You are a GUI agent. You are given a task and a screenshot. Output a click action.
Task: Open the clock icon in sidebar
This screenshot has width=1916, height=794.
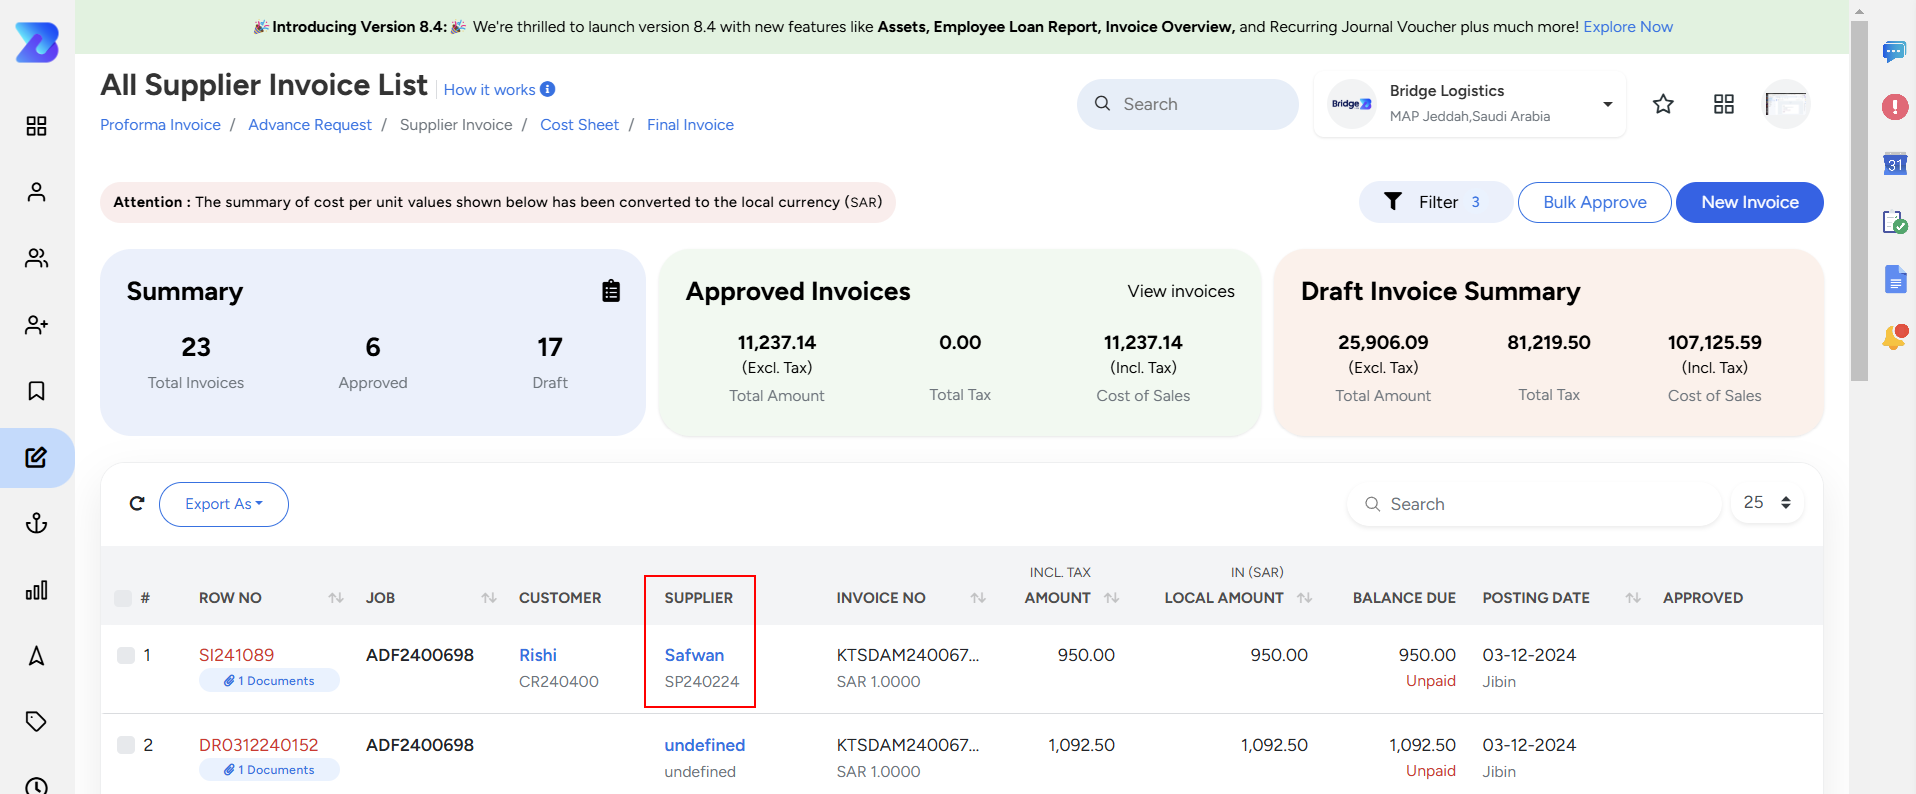pos(36,785)
